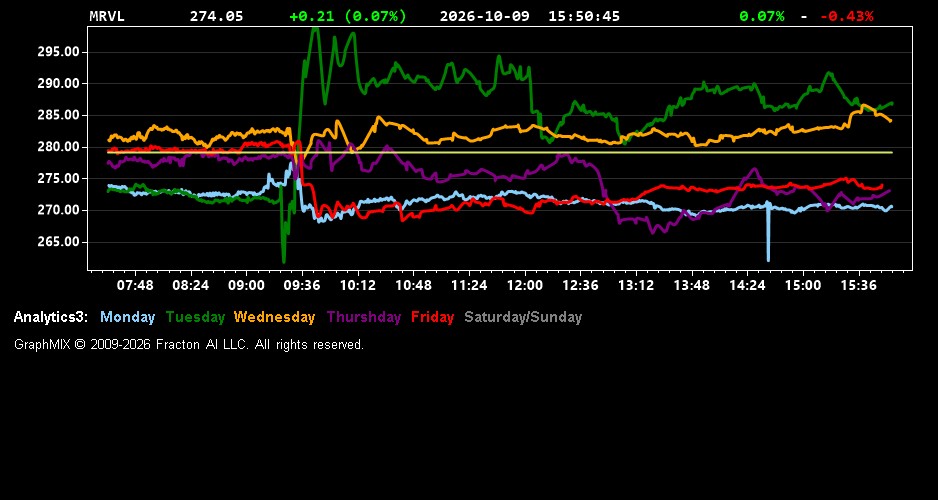Screen dimensions: 938x500
Task: Click the 08:24 time axis label
Action: pyautogui.click(x=191, y=285)
